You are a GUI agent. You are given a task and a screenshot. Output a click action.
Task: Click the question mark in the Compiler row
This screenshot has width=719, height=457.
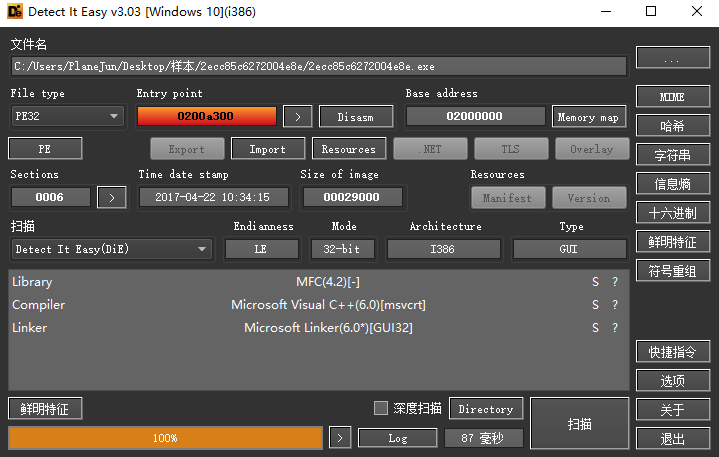coord(615,305)
